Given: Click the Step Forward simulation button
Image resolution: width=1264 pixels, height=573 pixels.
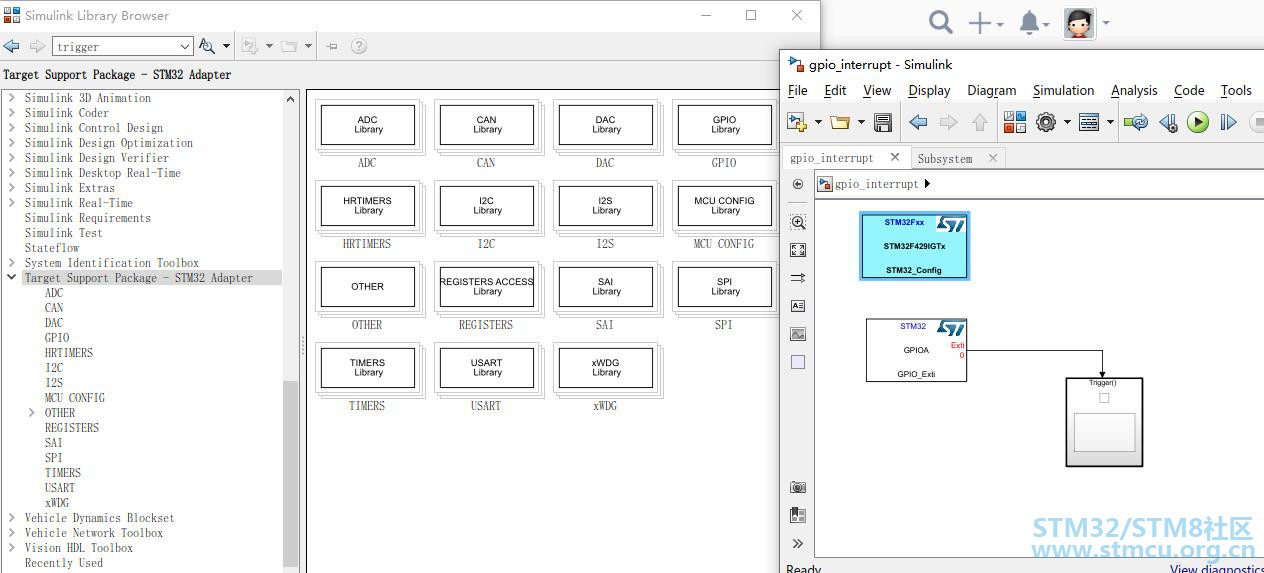Looking at the screenshot, I should click(x=1228, y=122).
